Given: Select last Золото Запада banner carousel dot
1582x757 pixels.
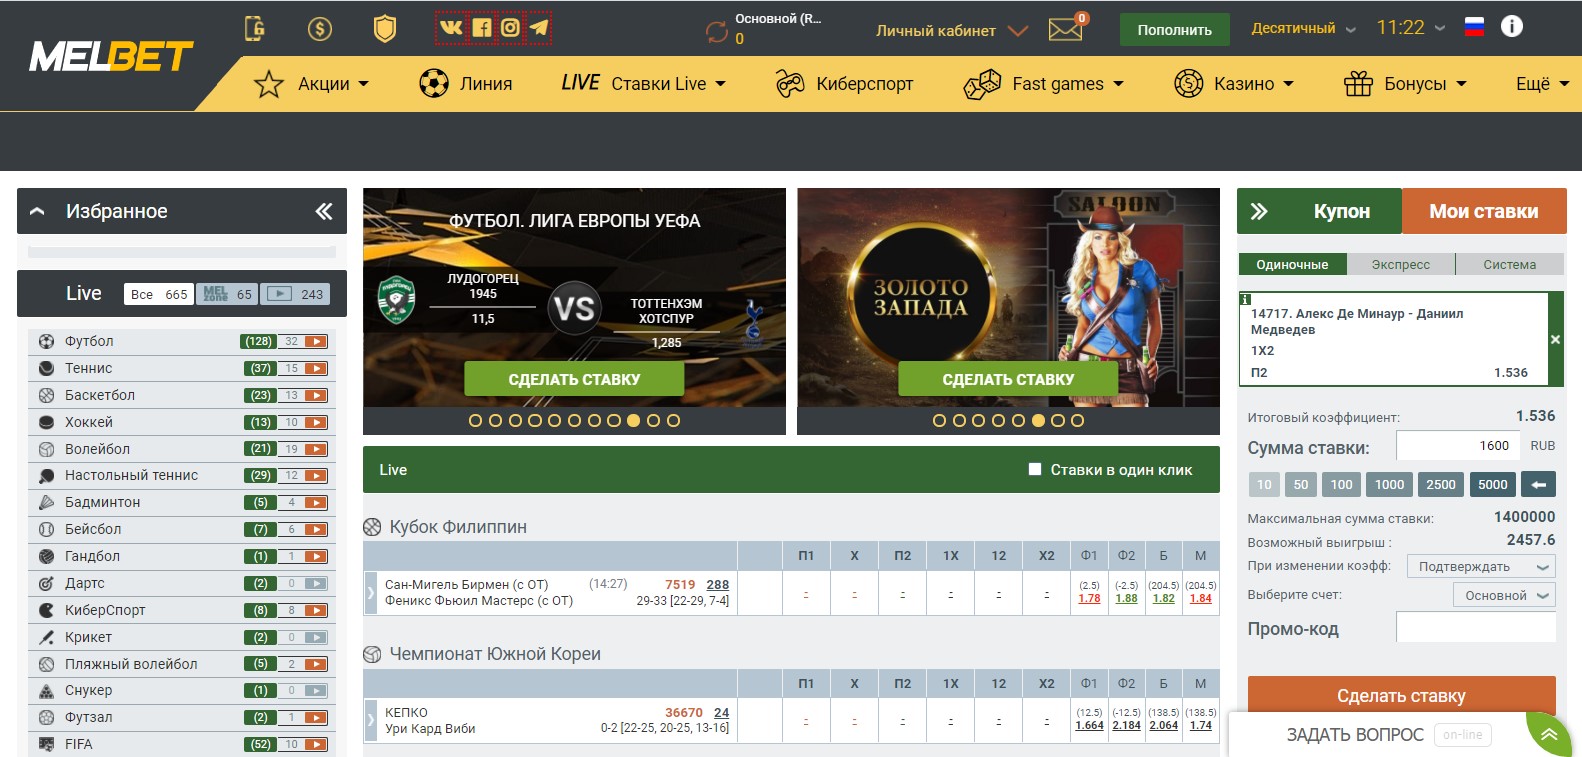Looking at the screenshot, I should 1077,421.
